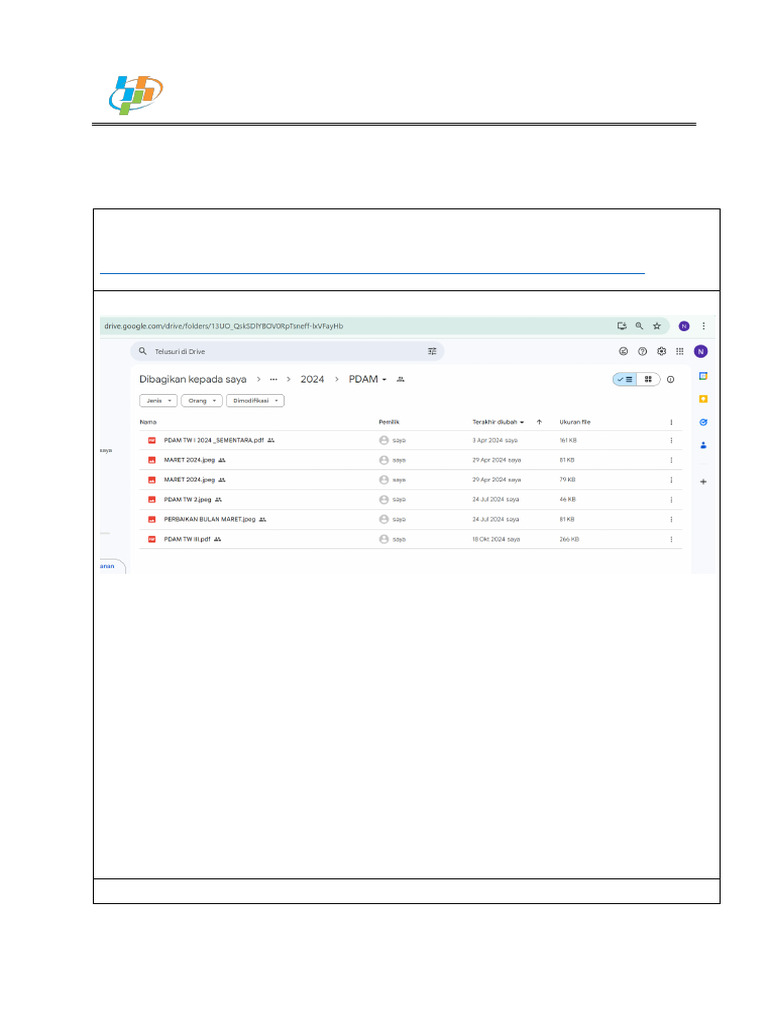768x1024 pixels.
Task: Open Google Keep in side panel
Action: click(703, 398)
